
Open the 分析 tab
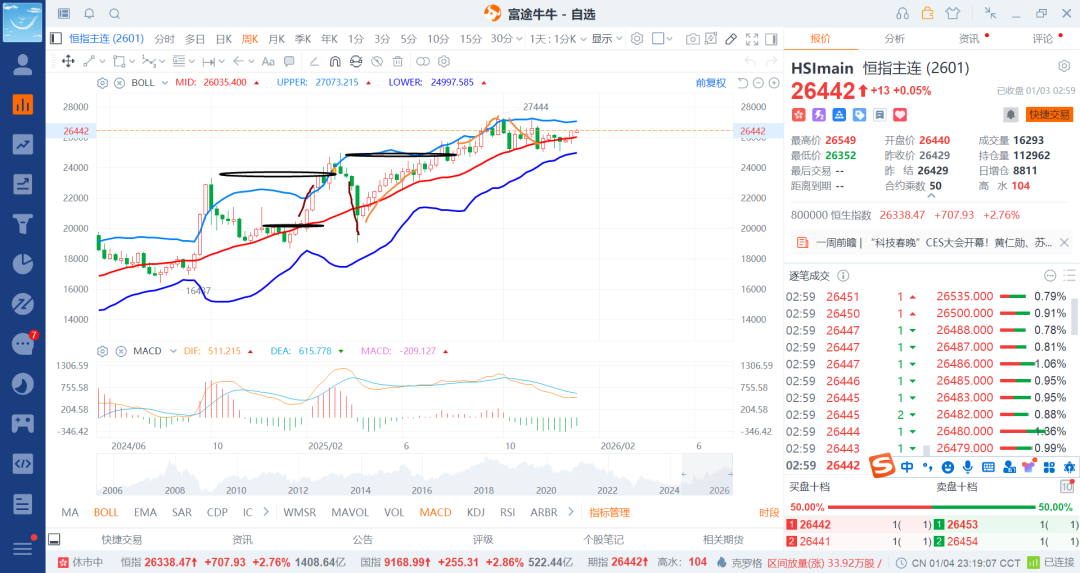point(895,39)
